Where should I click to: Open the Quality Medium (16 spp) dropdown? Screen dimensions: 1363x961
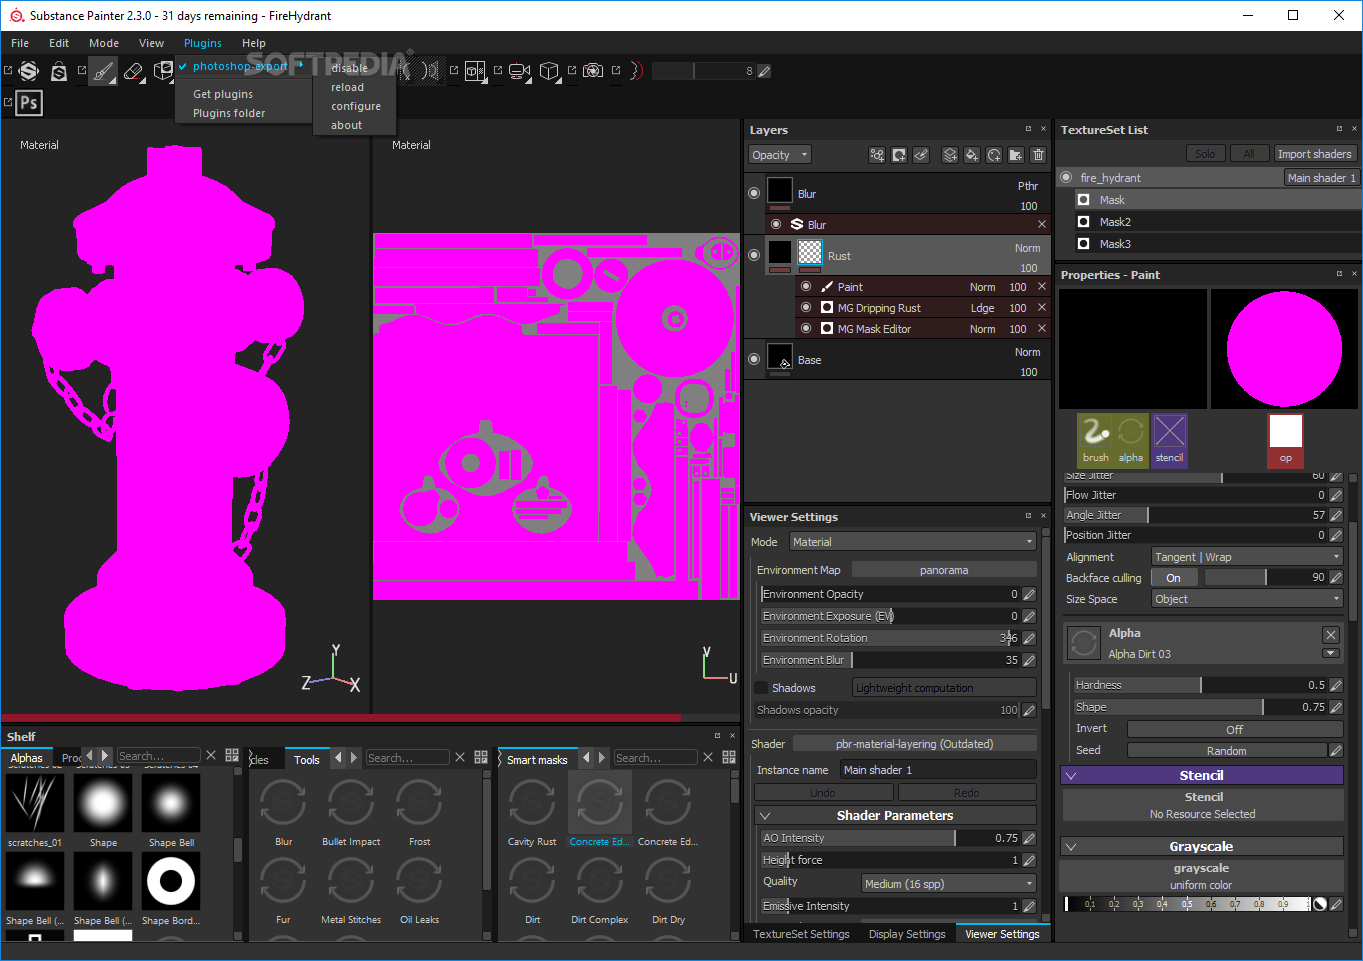[949, 884]
